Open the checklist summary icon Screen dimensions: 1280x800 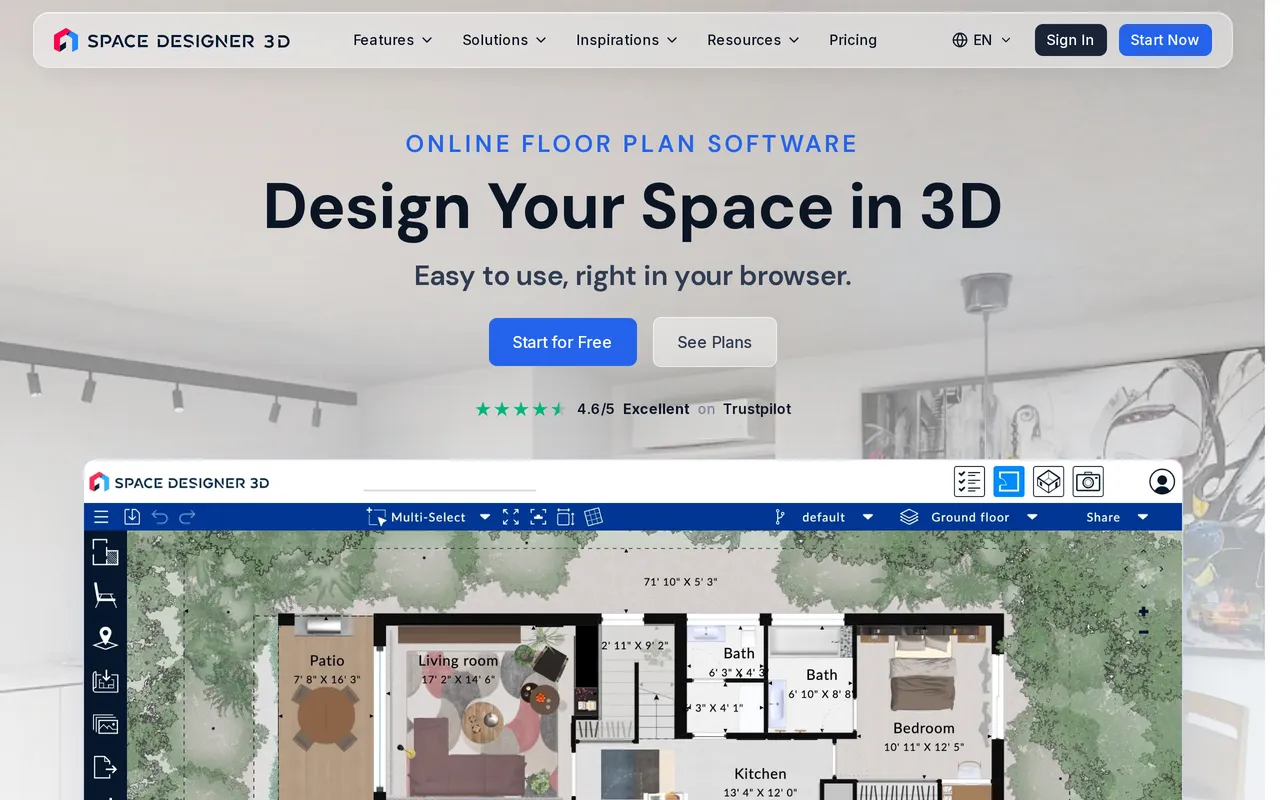969,482
